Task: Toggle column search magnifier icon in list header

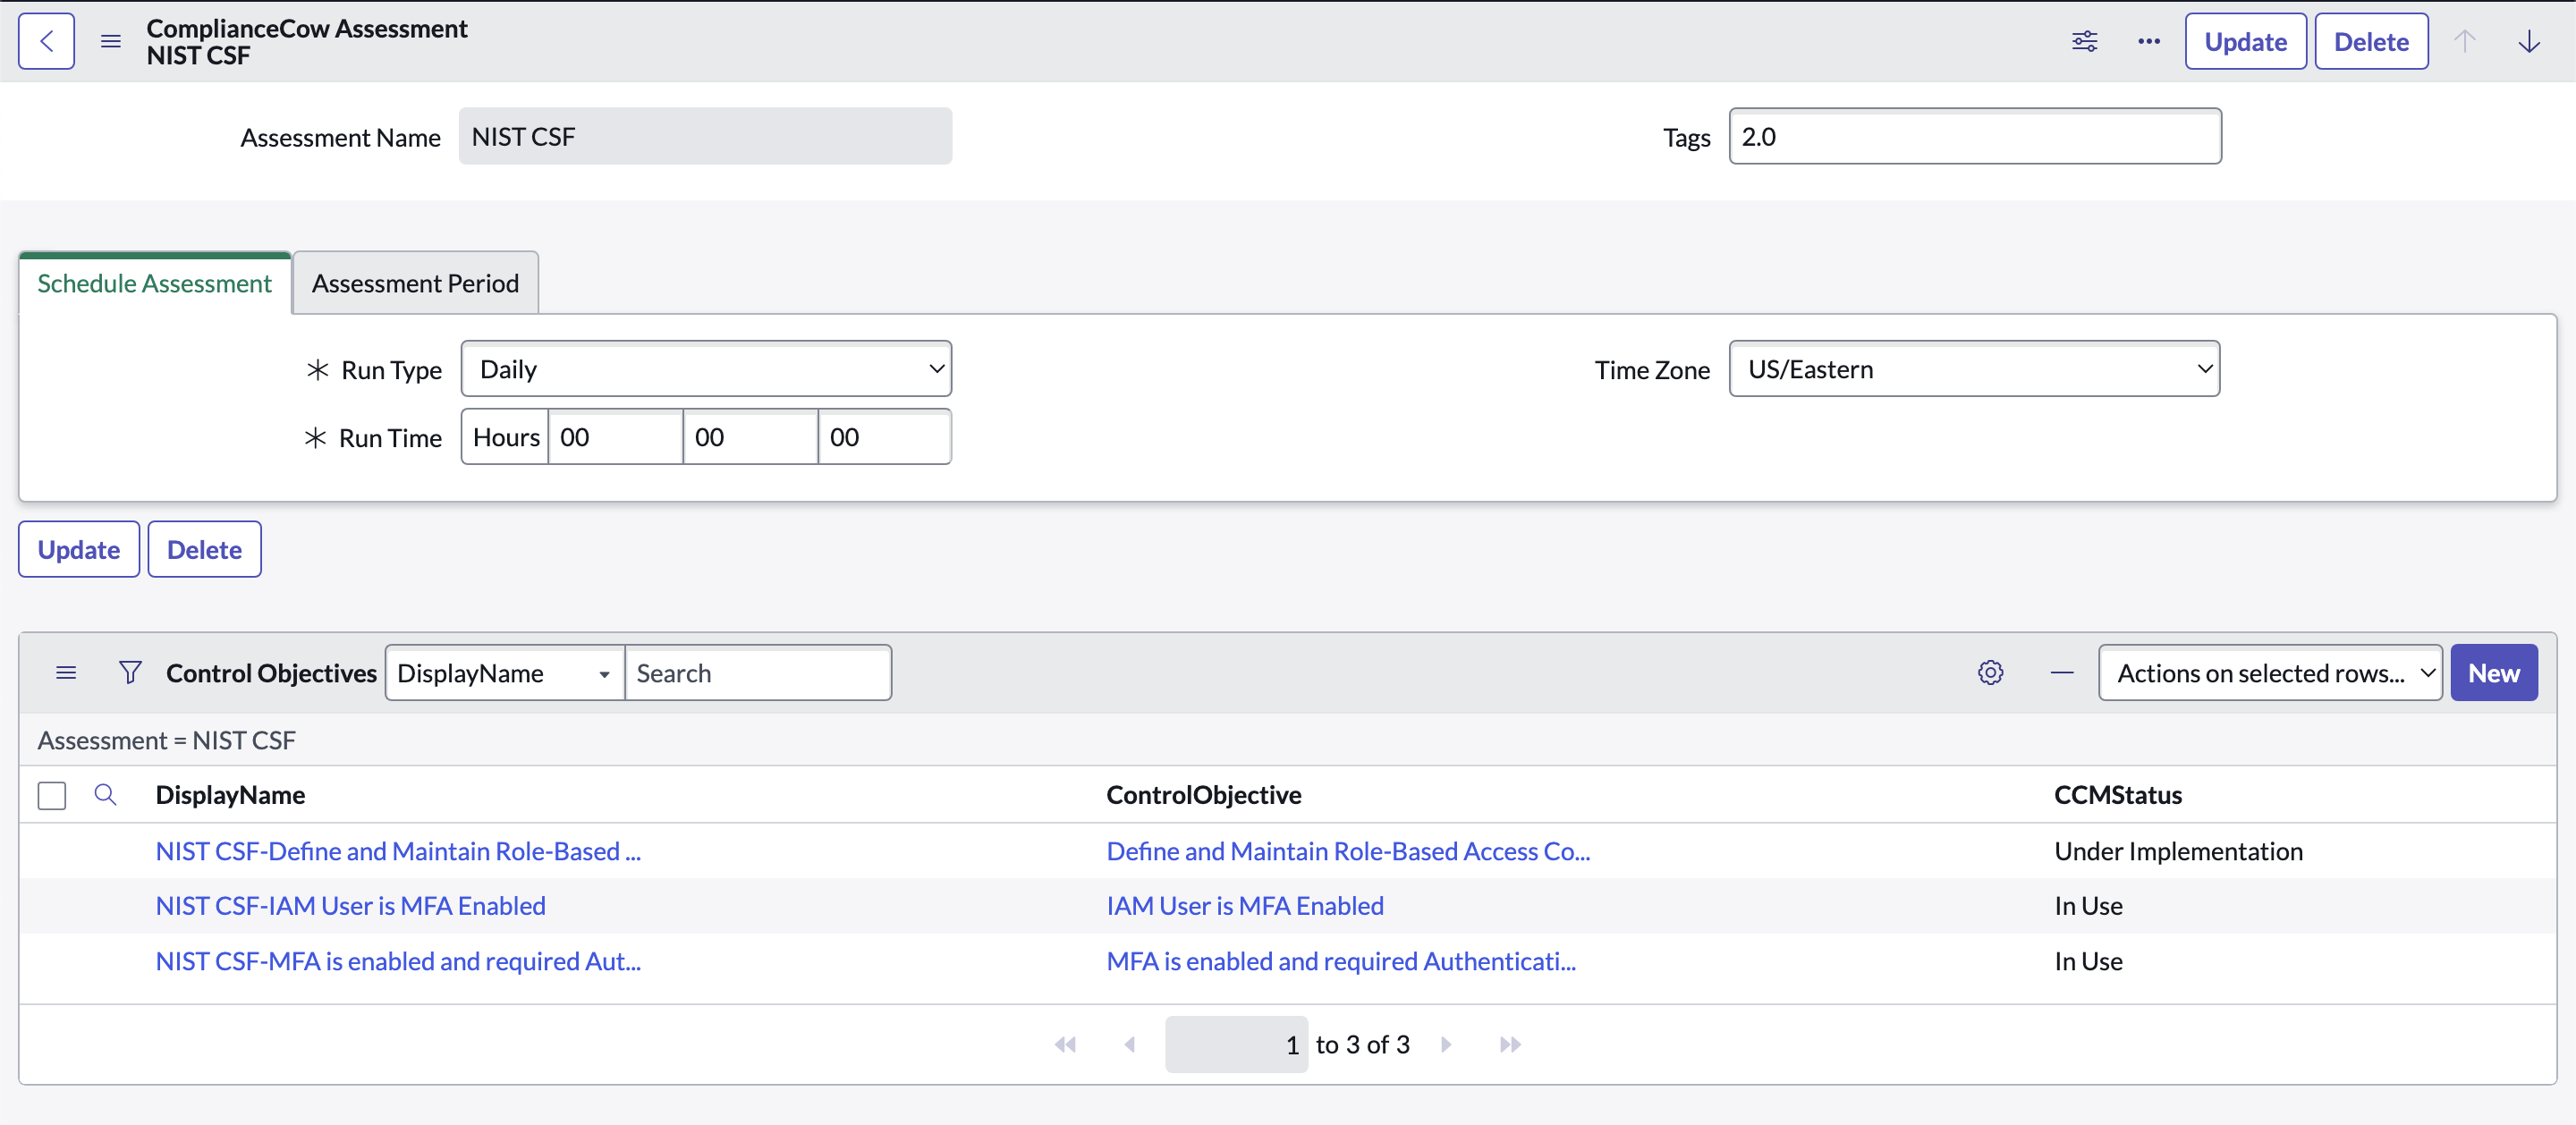Action: click(105, 794)
